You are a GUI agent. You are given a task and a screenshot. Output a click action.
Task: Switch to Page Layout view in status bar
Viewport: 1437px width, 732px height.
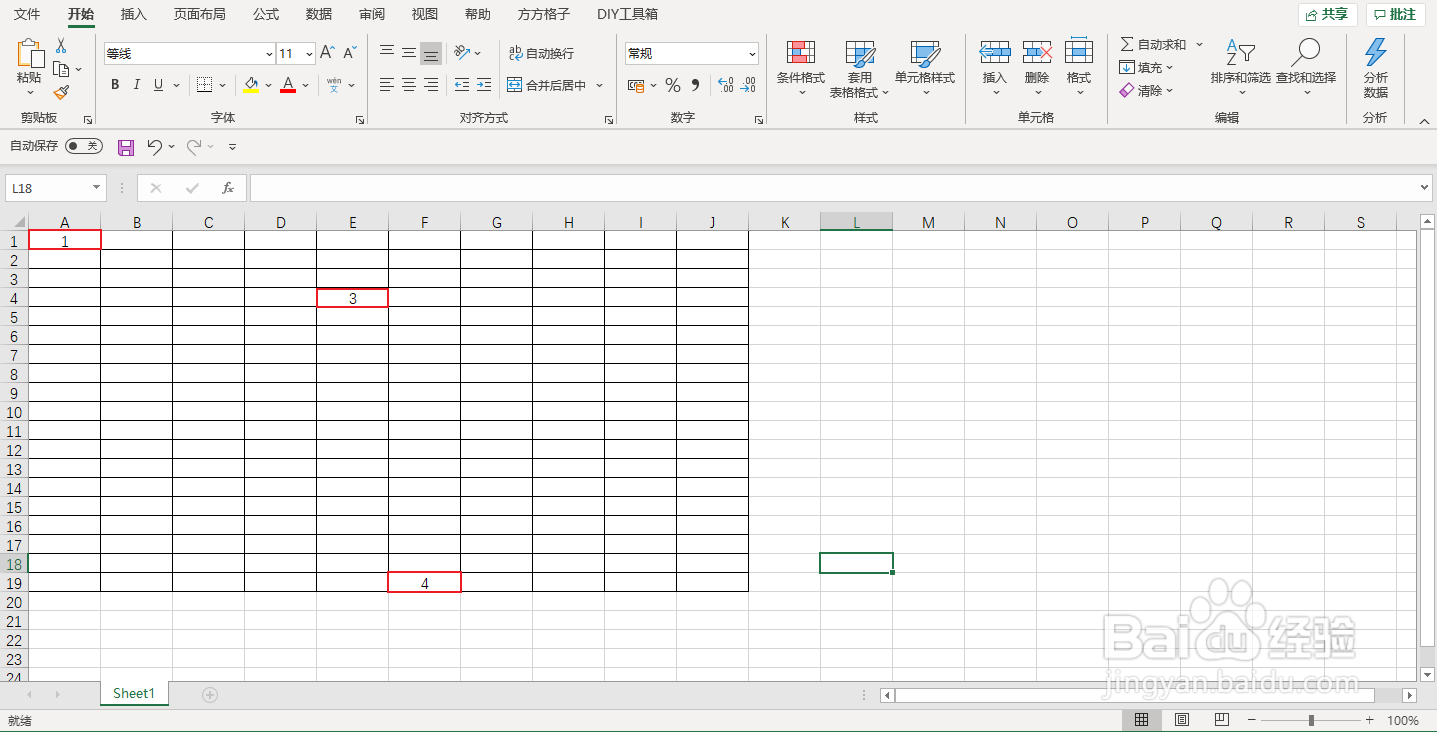[1181, 720]
